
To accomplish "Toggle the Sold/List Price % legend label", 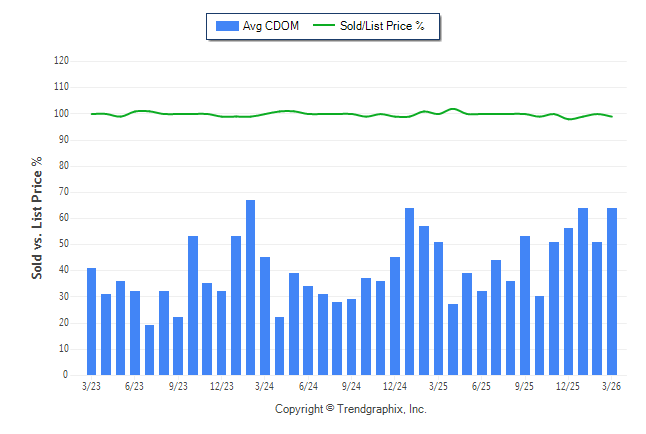I will pos(382,26).
